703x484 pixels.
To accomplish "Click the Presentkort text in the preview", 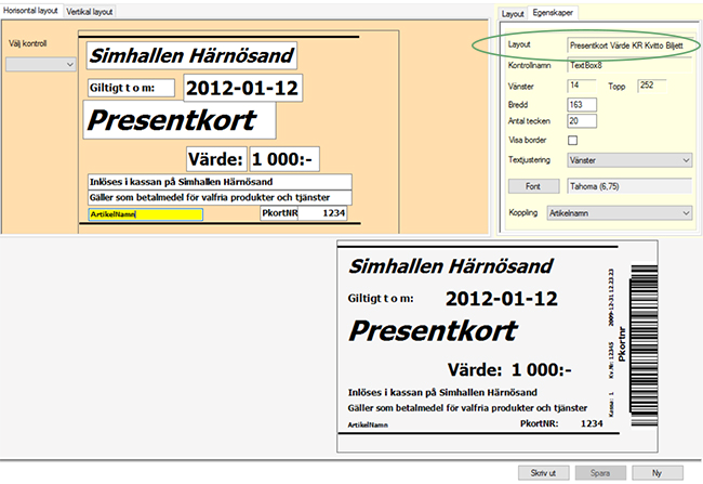I will [x=433, y=331].
